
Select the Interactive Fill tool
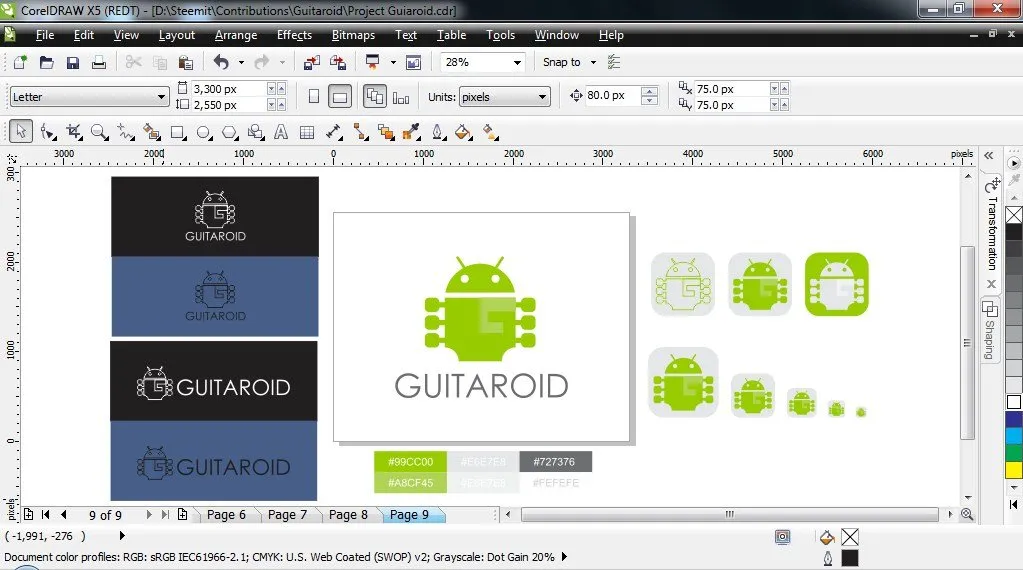pos(490,132)
